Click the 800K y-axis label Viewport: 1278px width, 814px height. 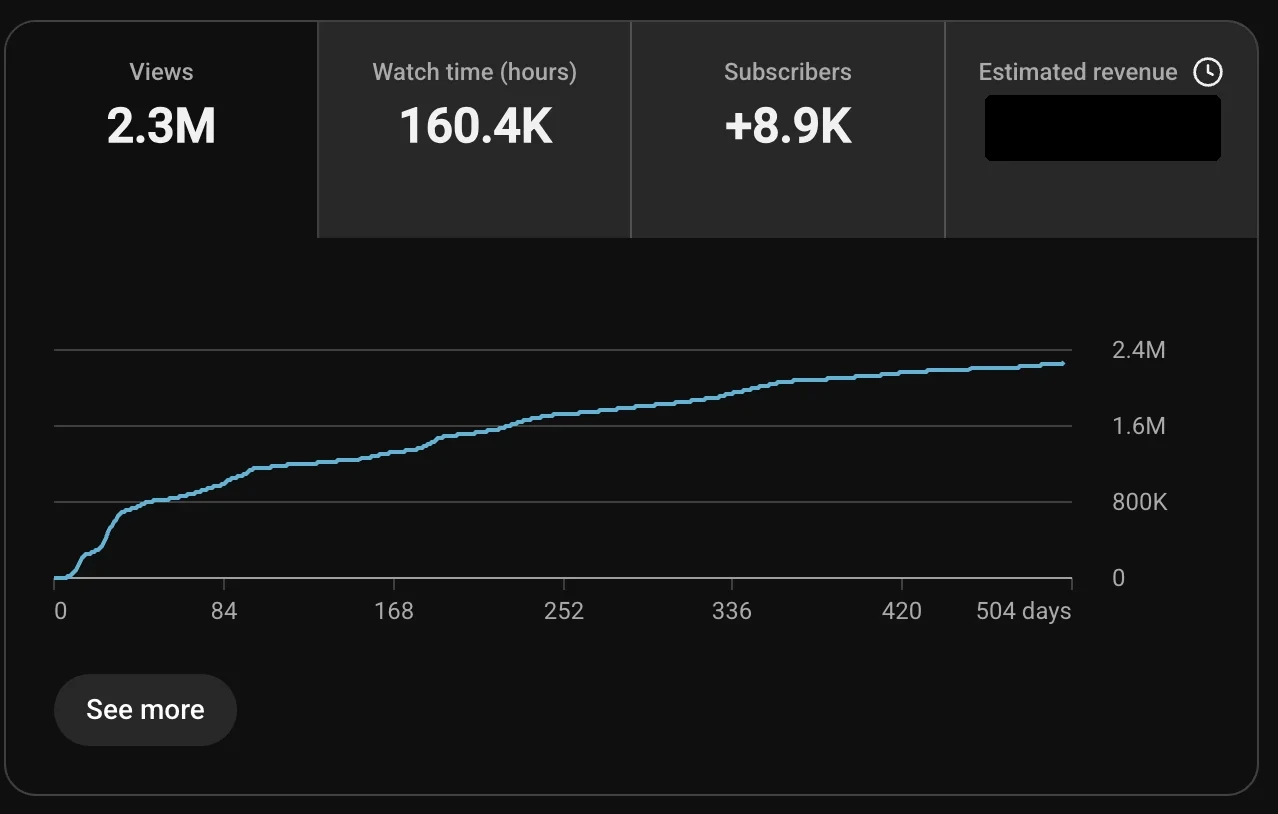1140,502
